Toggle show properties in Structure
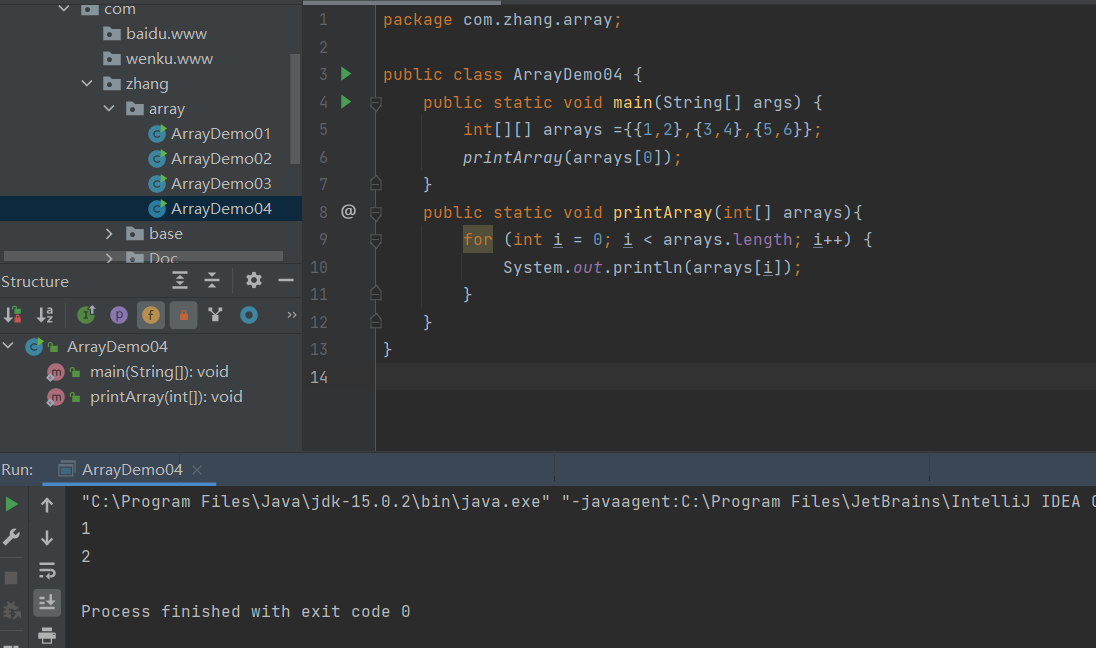This screenshot has width=1096, height=648. [x=119, y=315]
